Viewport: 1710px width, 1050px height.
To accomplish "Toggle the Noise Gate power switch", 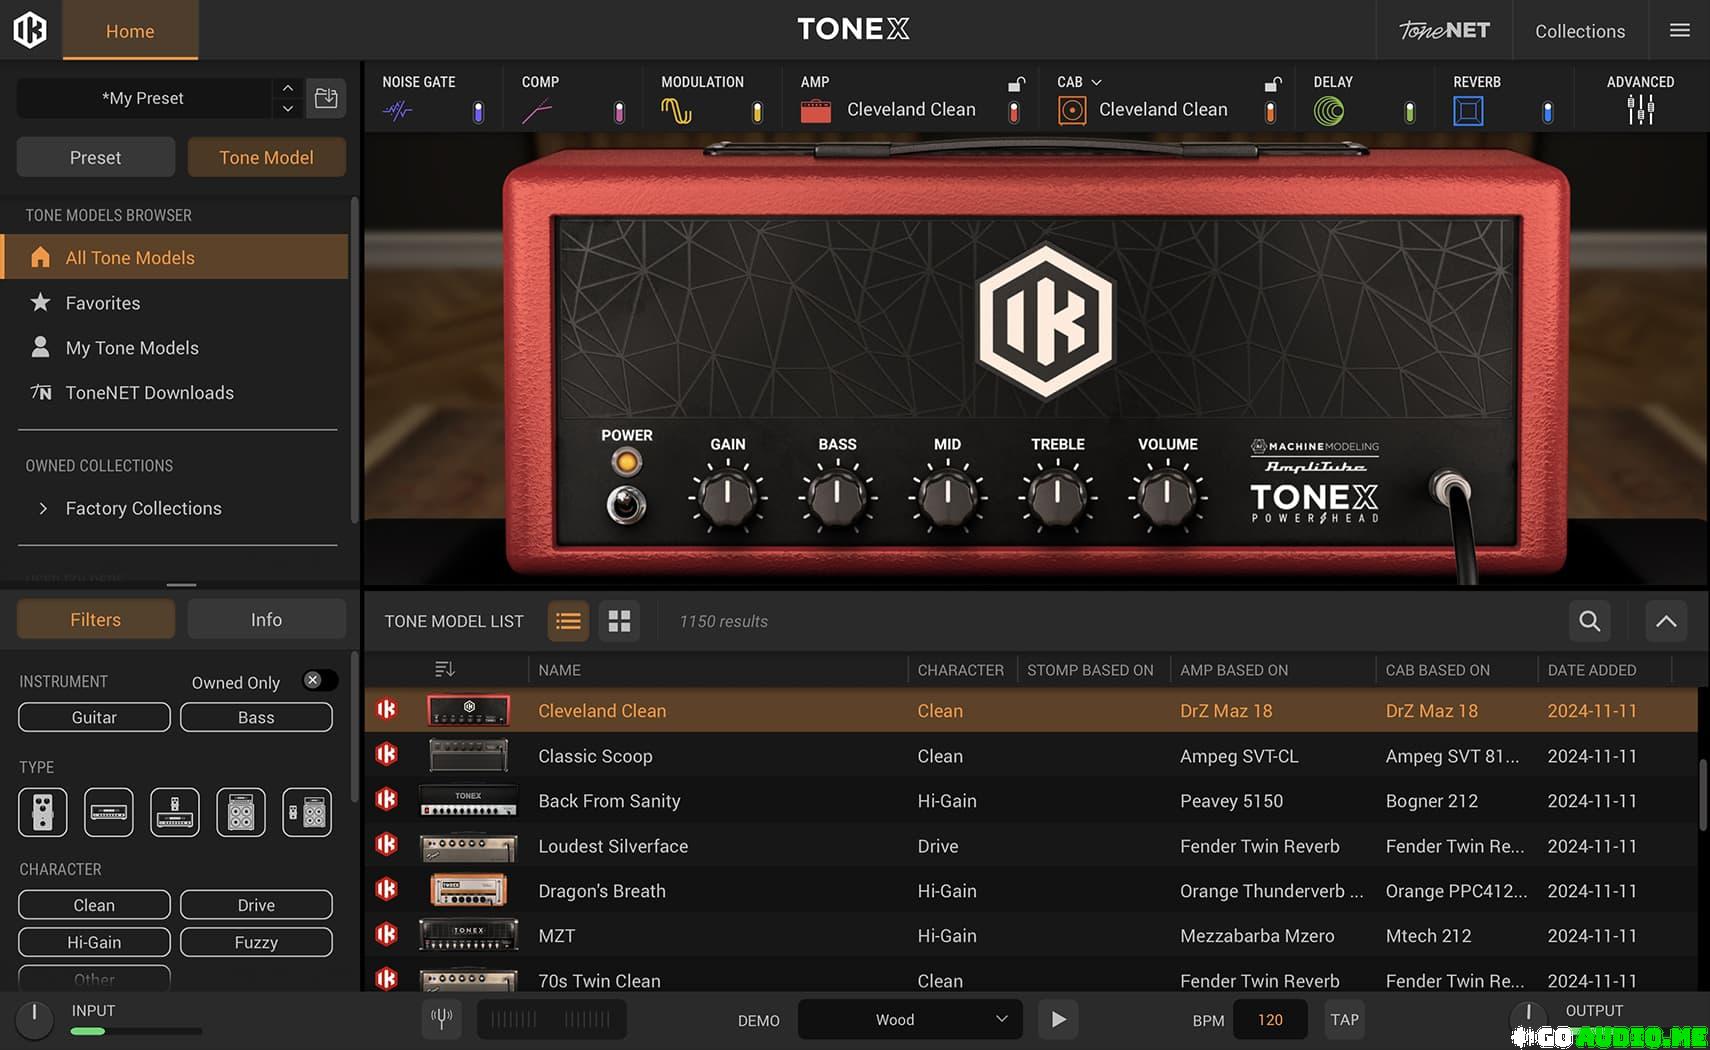I will point(478,112).
